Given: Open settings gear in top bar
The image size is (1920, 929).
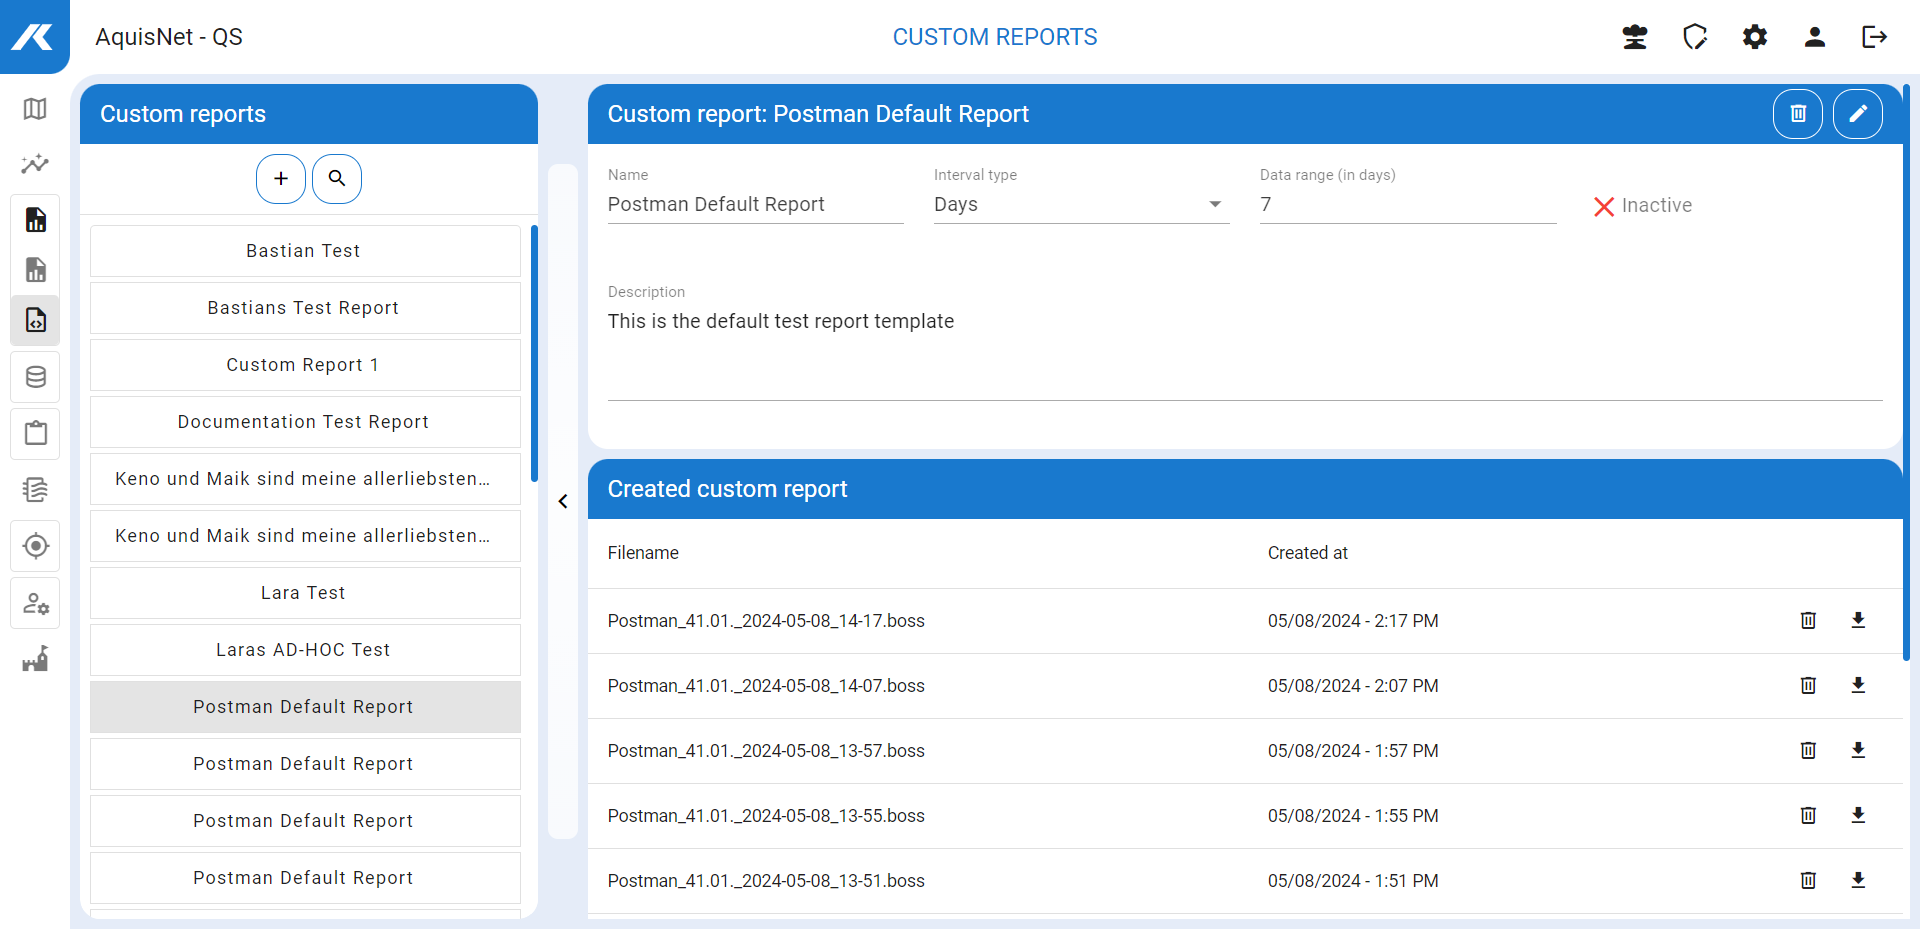Looking at the screenshot, I should click(1754, 37).
